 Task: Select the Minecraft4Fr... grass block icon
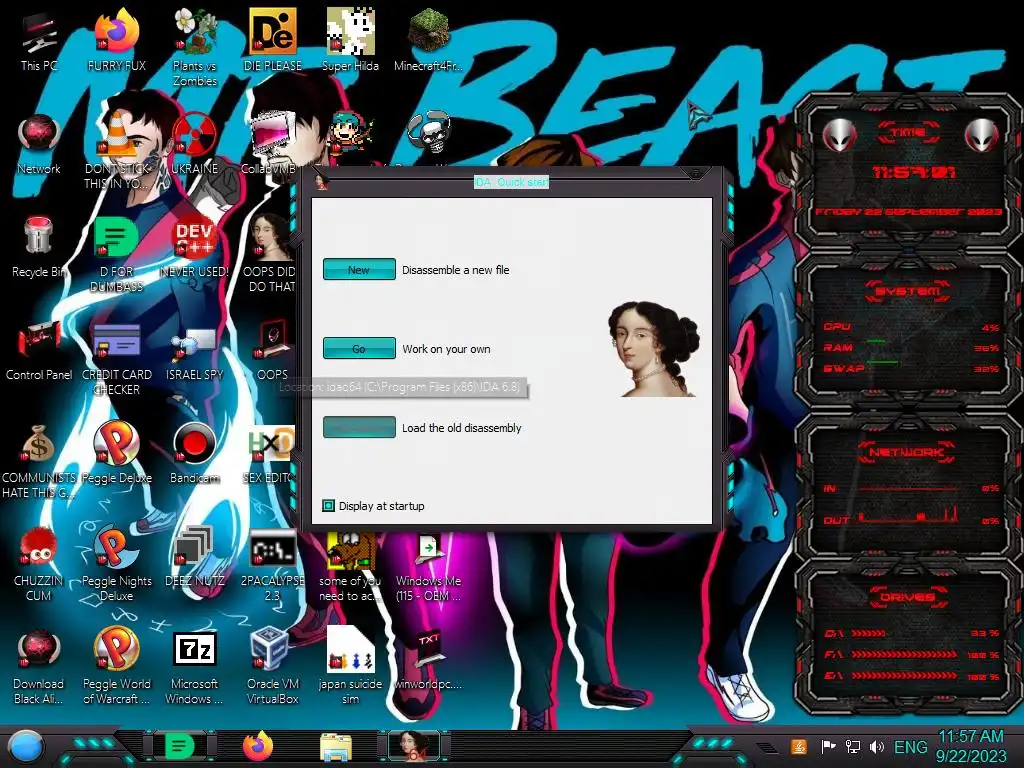428,40
